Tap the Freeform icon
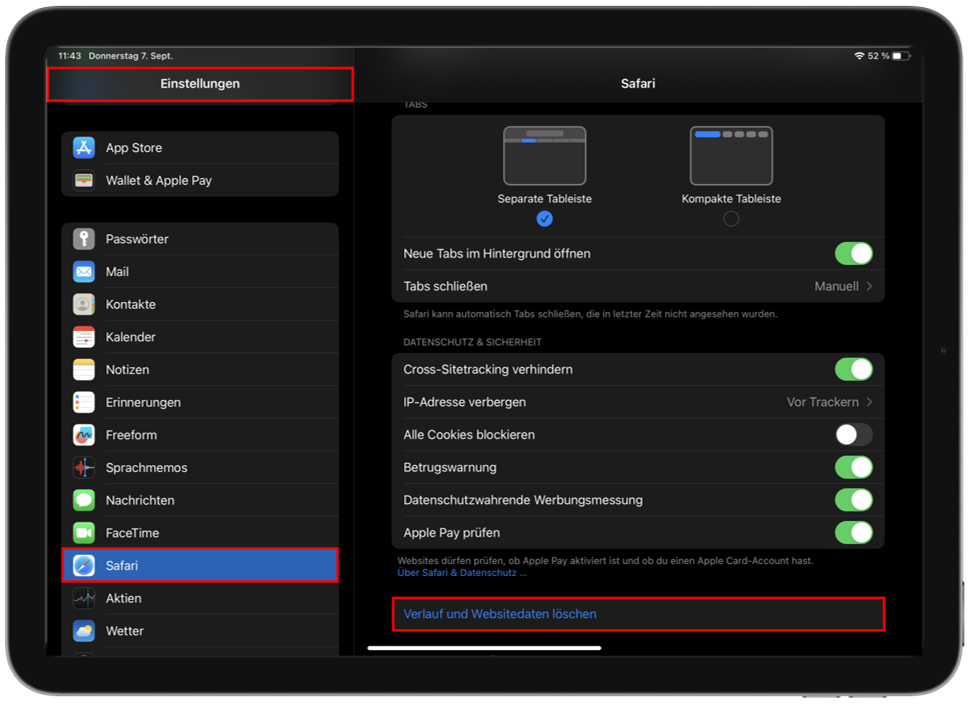Image resolution: width=968 pixels, height=704 pixels. tap(84, 435)
